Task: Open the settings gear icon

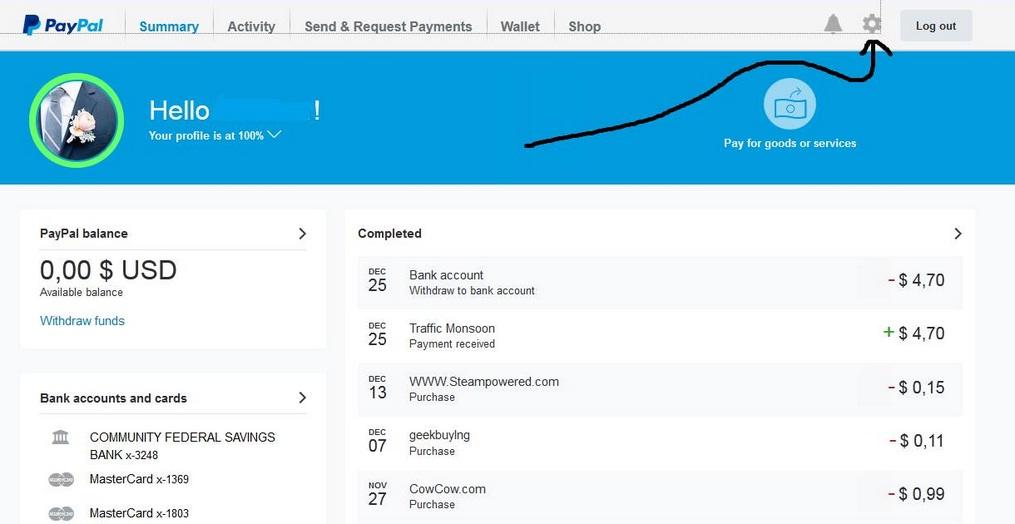Action: click(x=872, y=25)
